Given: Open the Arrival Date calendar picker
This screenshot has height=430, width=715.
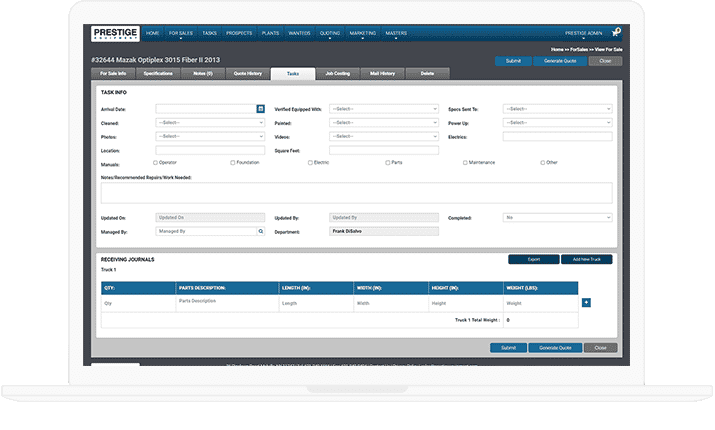Looking at the screenshot, I should (261, 108).
